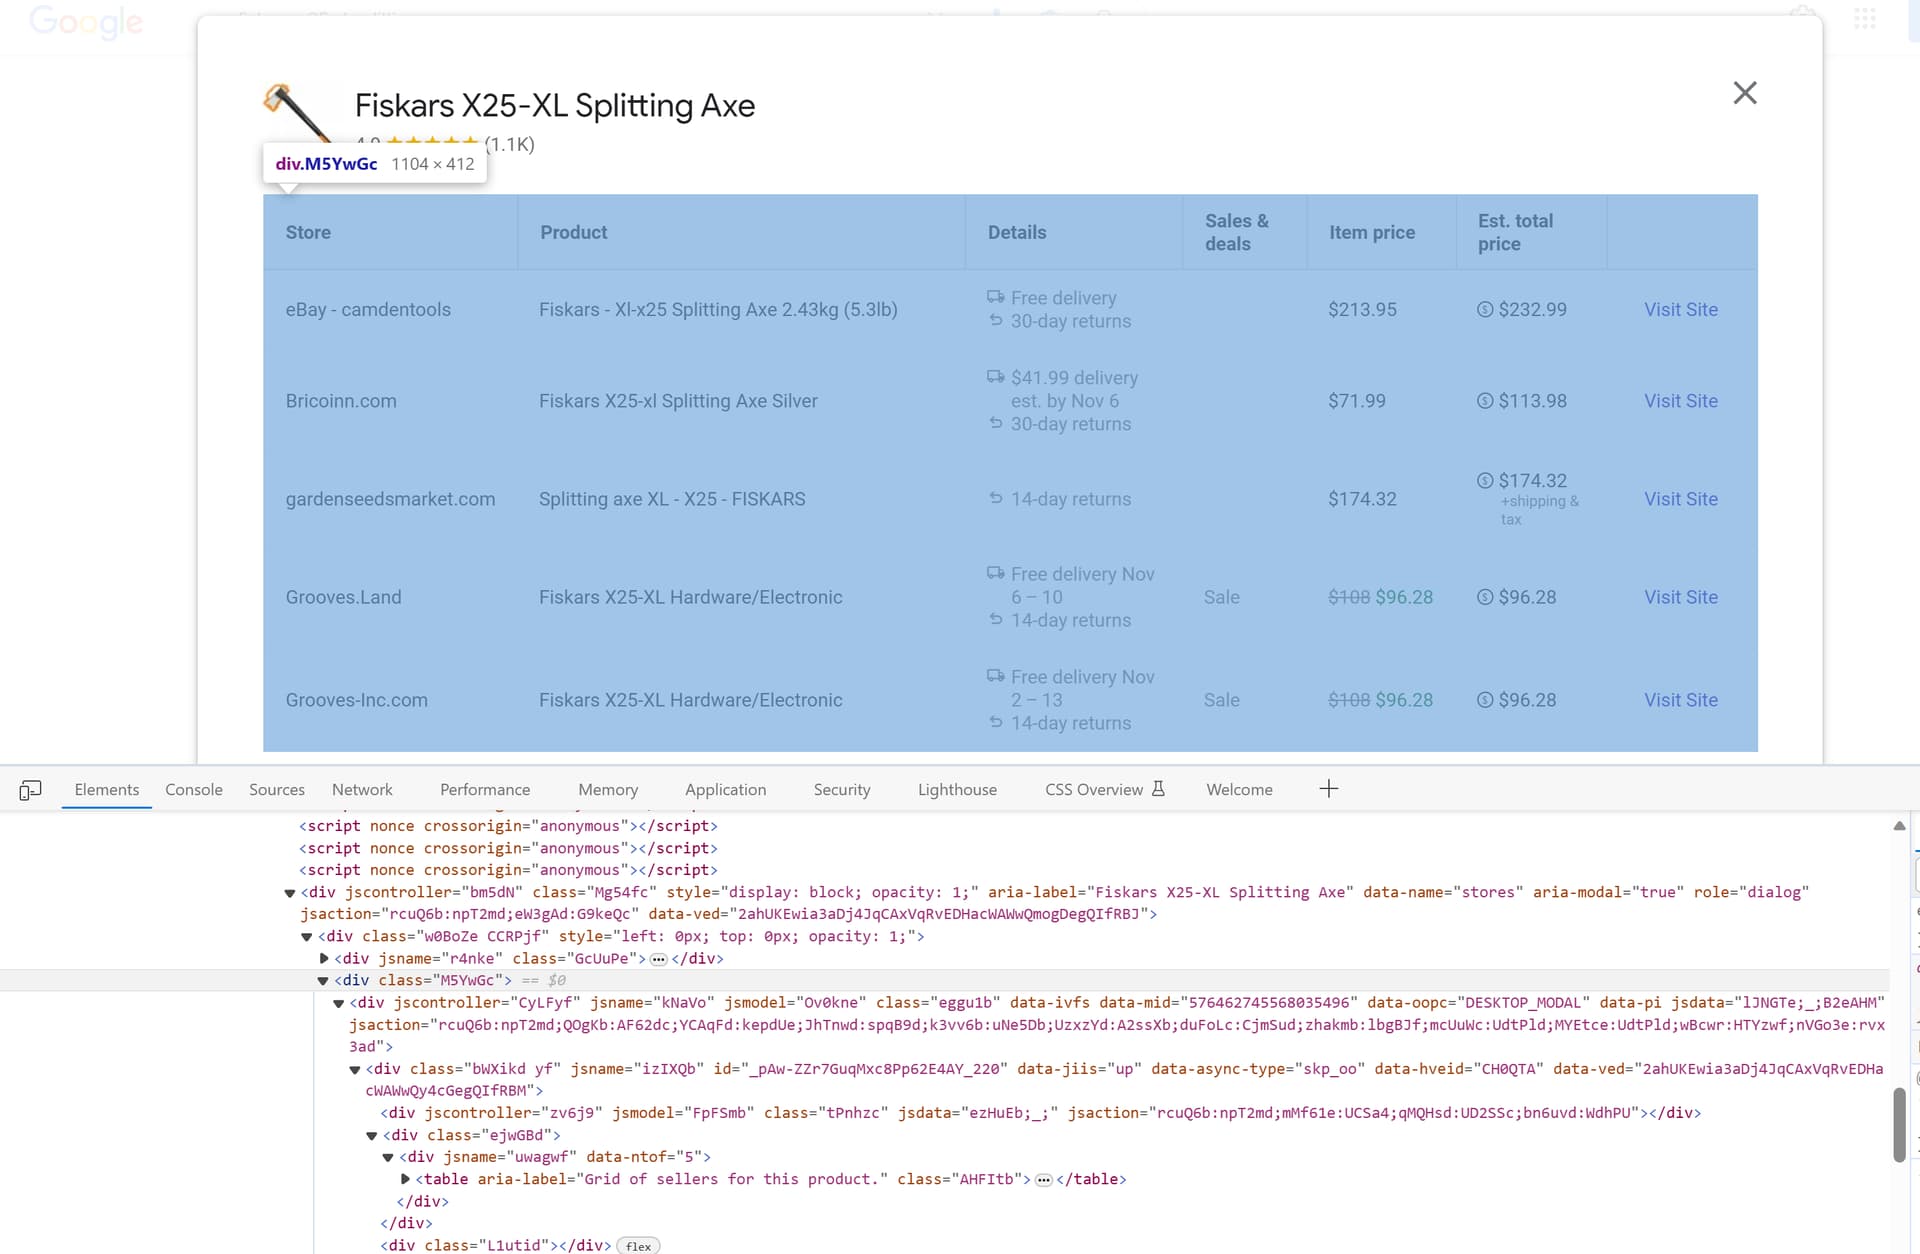The width and height of the screenshot is (1920, 1254).
Task: Open more DevTools tabs with plus icon
Action: (x=1328, y=789)
